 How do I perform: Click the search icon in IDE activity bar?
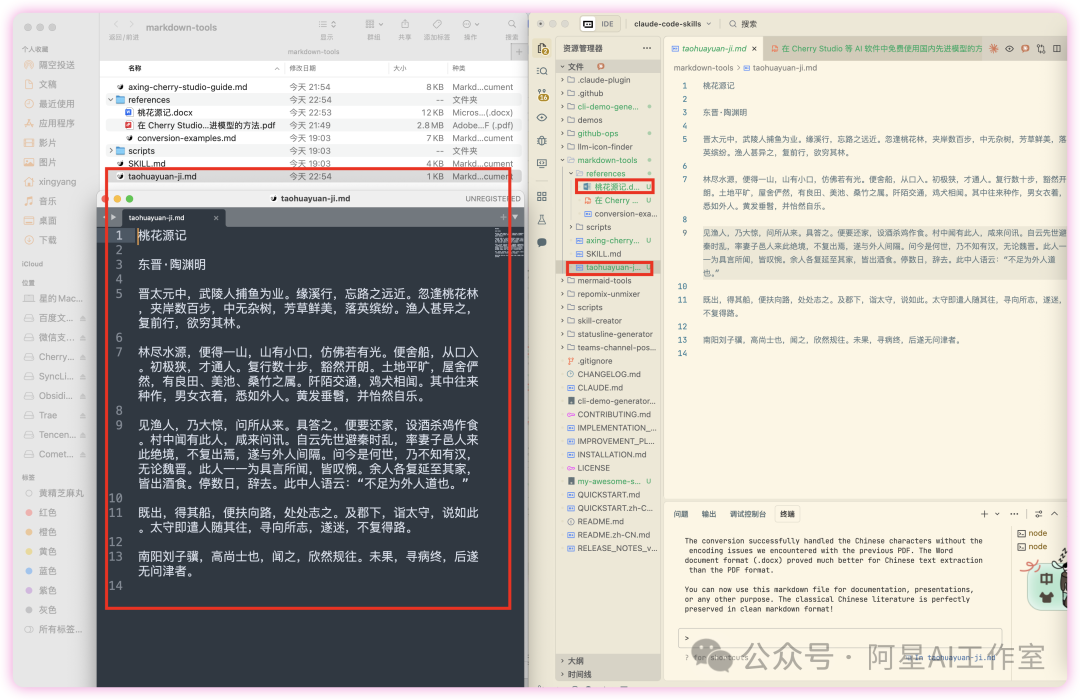(x=542, y=70)
